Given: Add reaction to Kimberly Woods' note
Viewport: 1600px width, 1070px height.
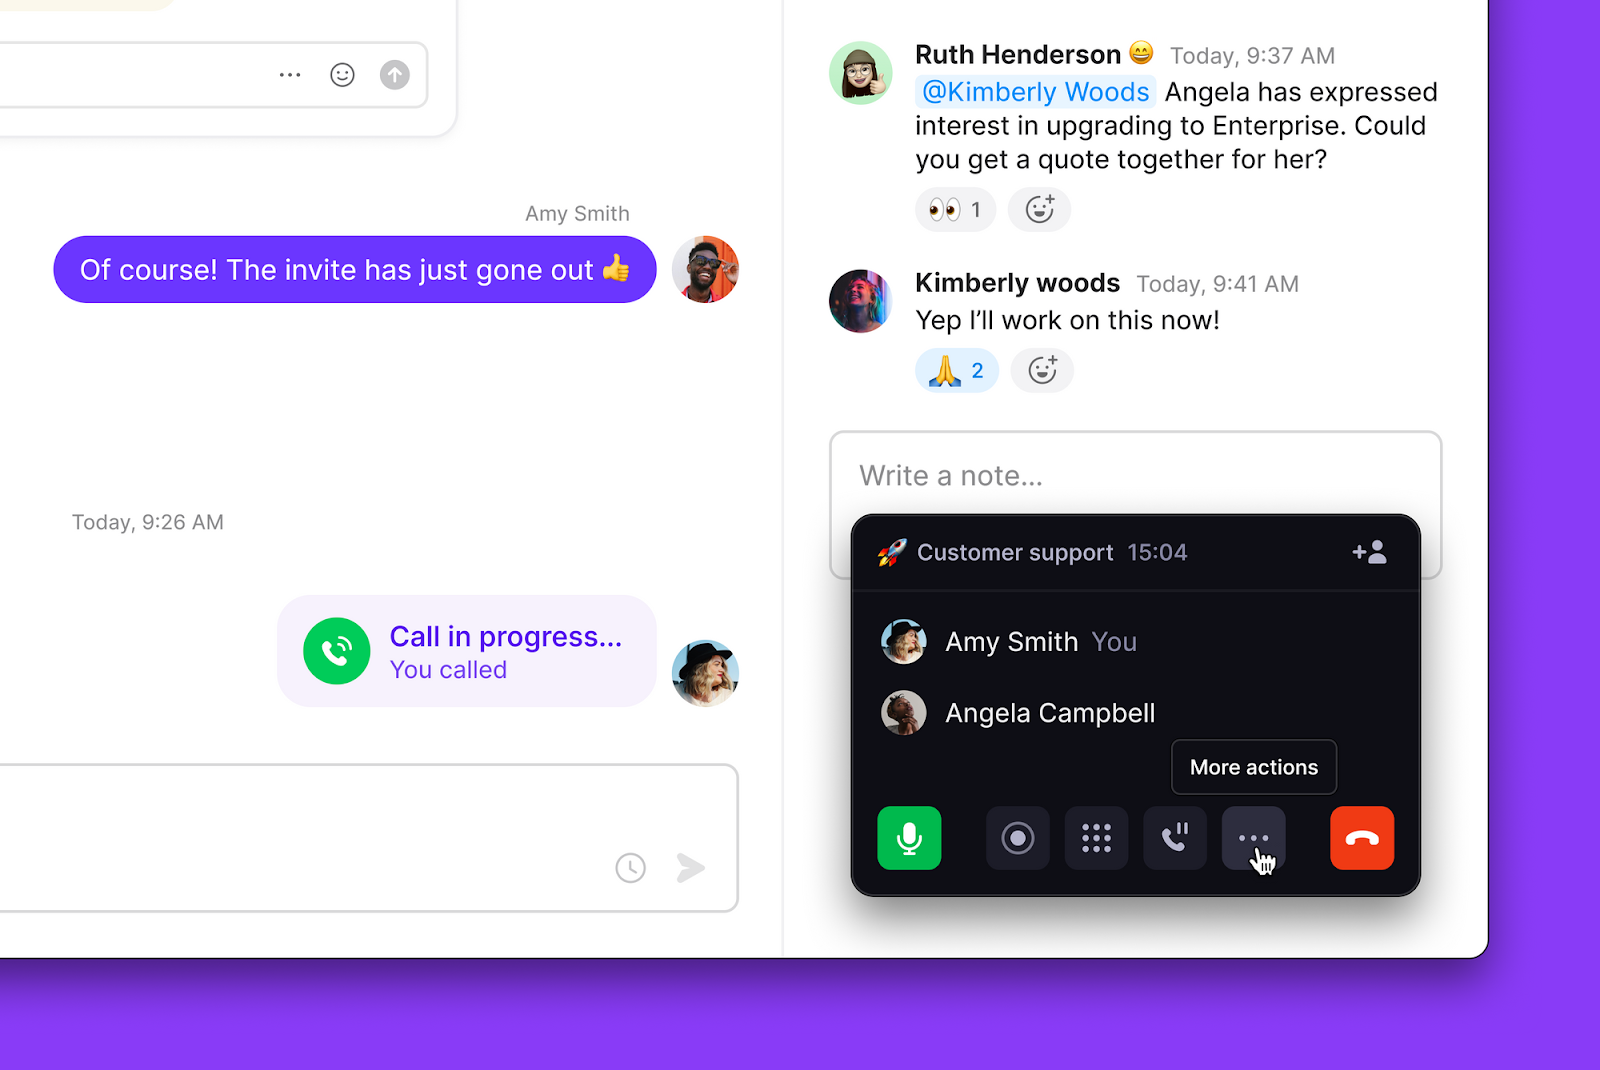Looking at the screenshot, I should pos(1042,370).
